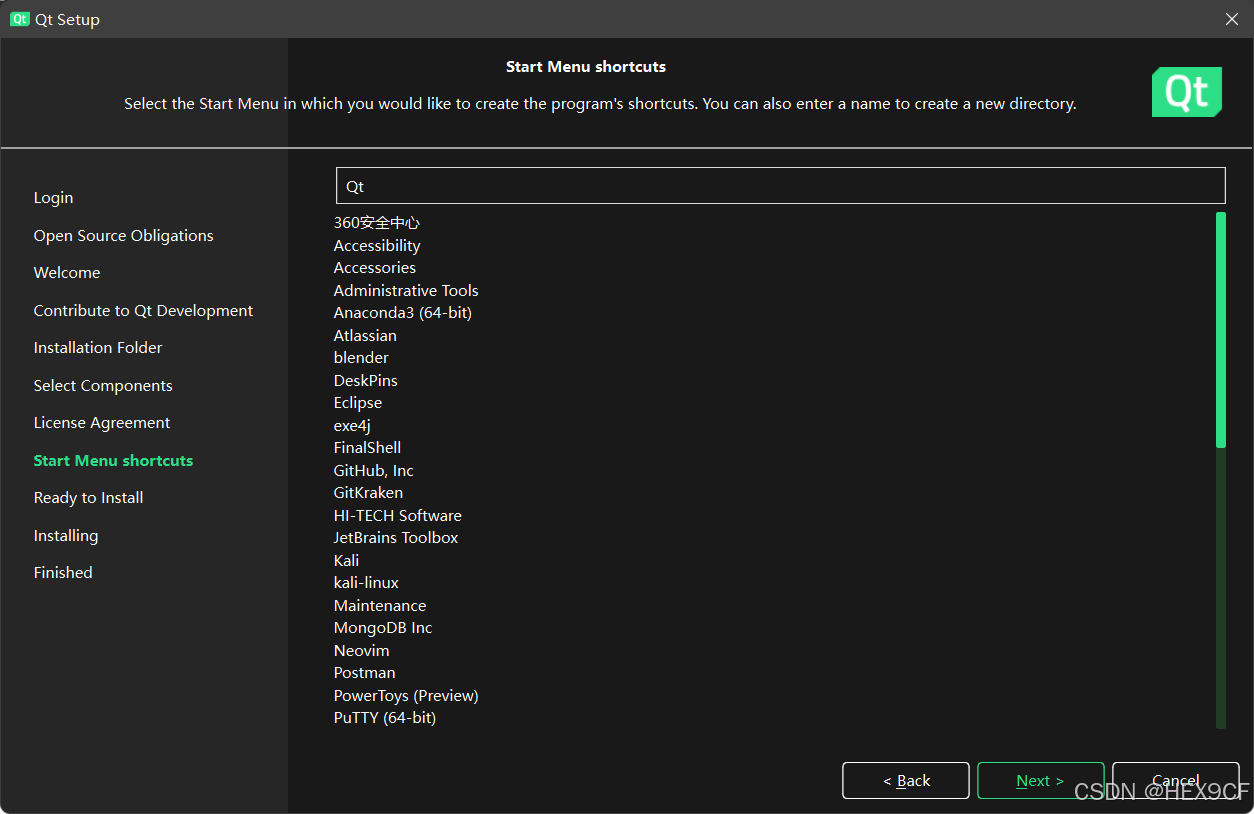Click the Ready to Install step
The image size is (1254, 814).
click(x=88, y=498)
